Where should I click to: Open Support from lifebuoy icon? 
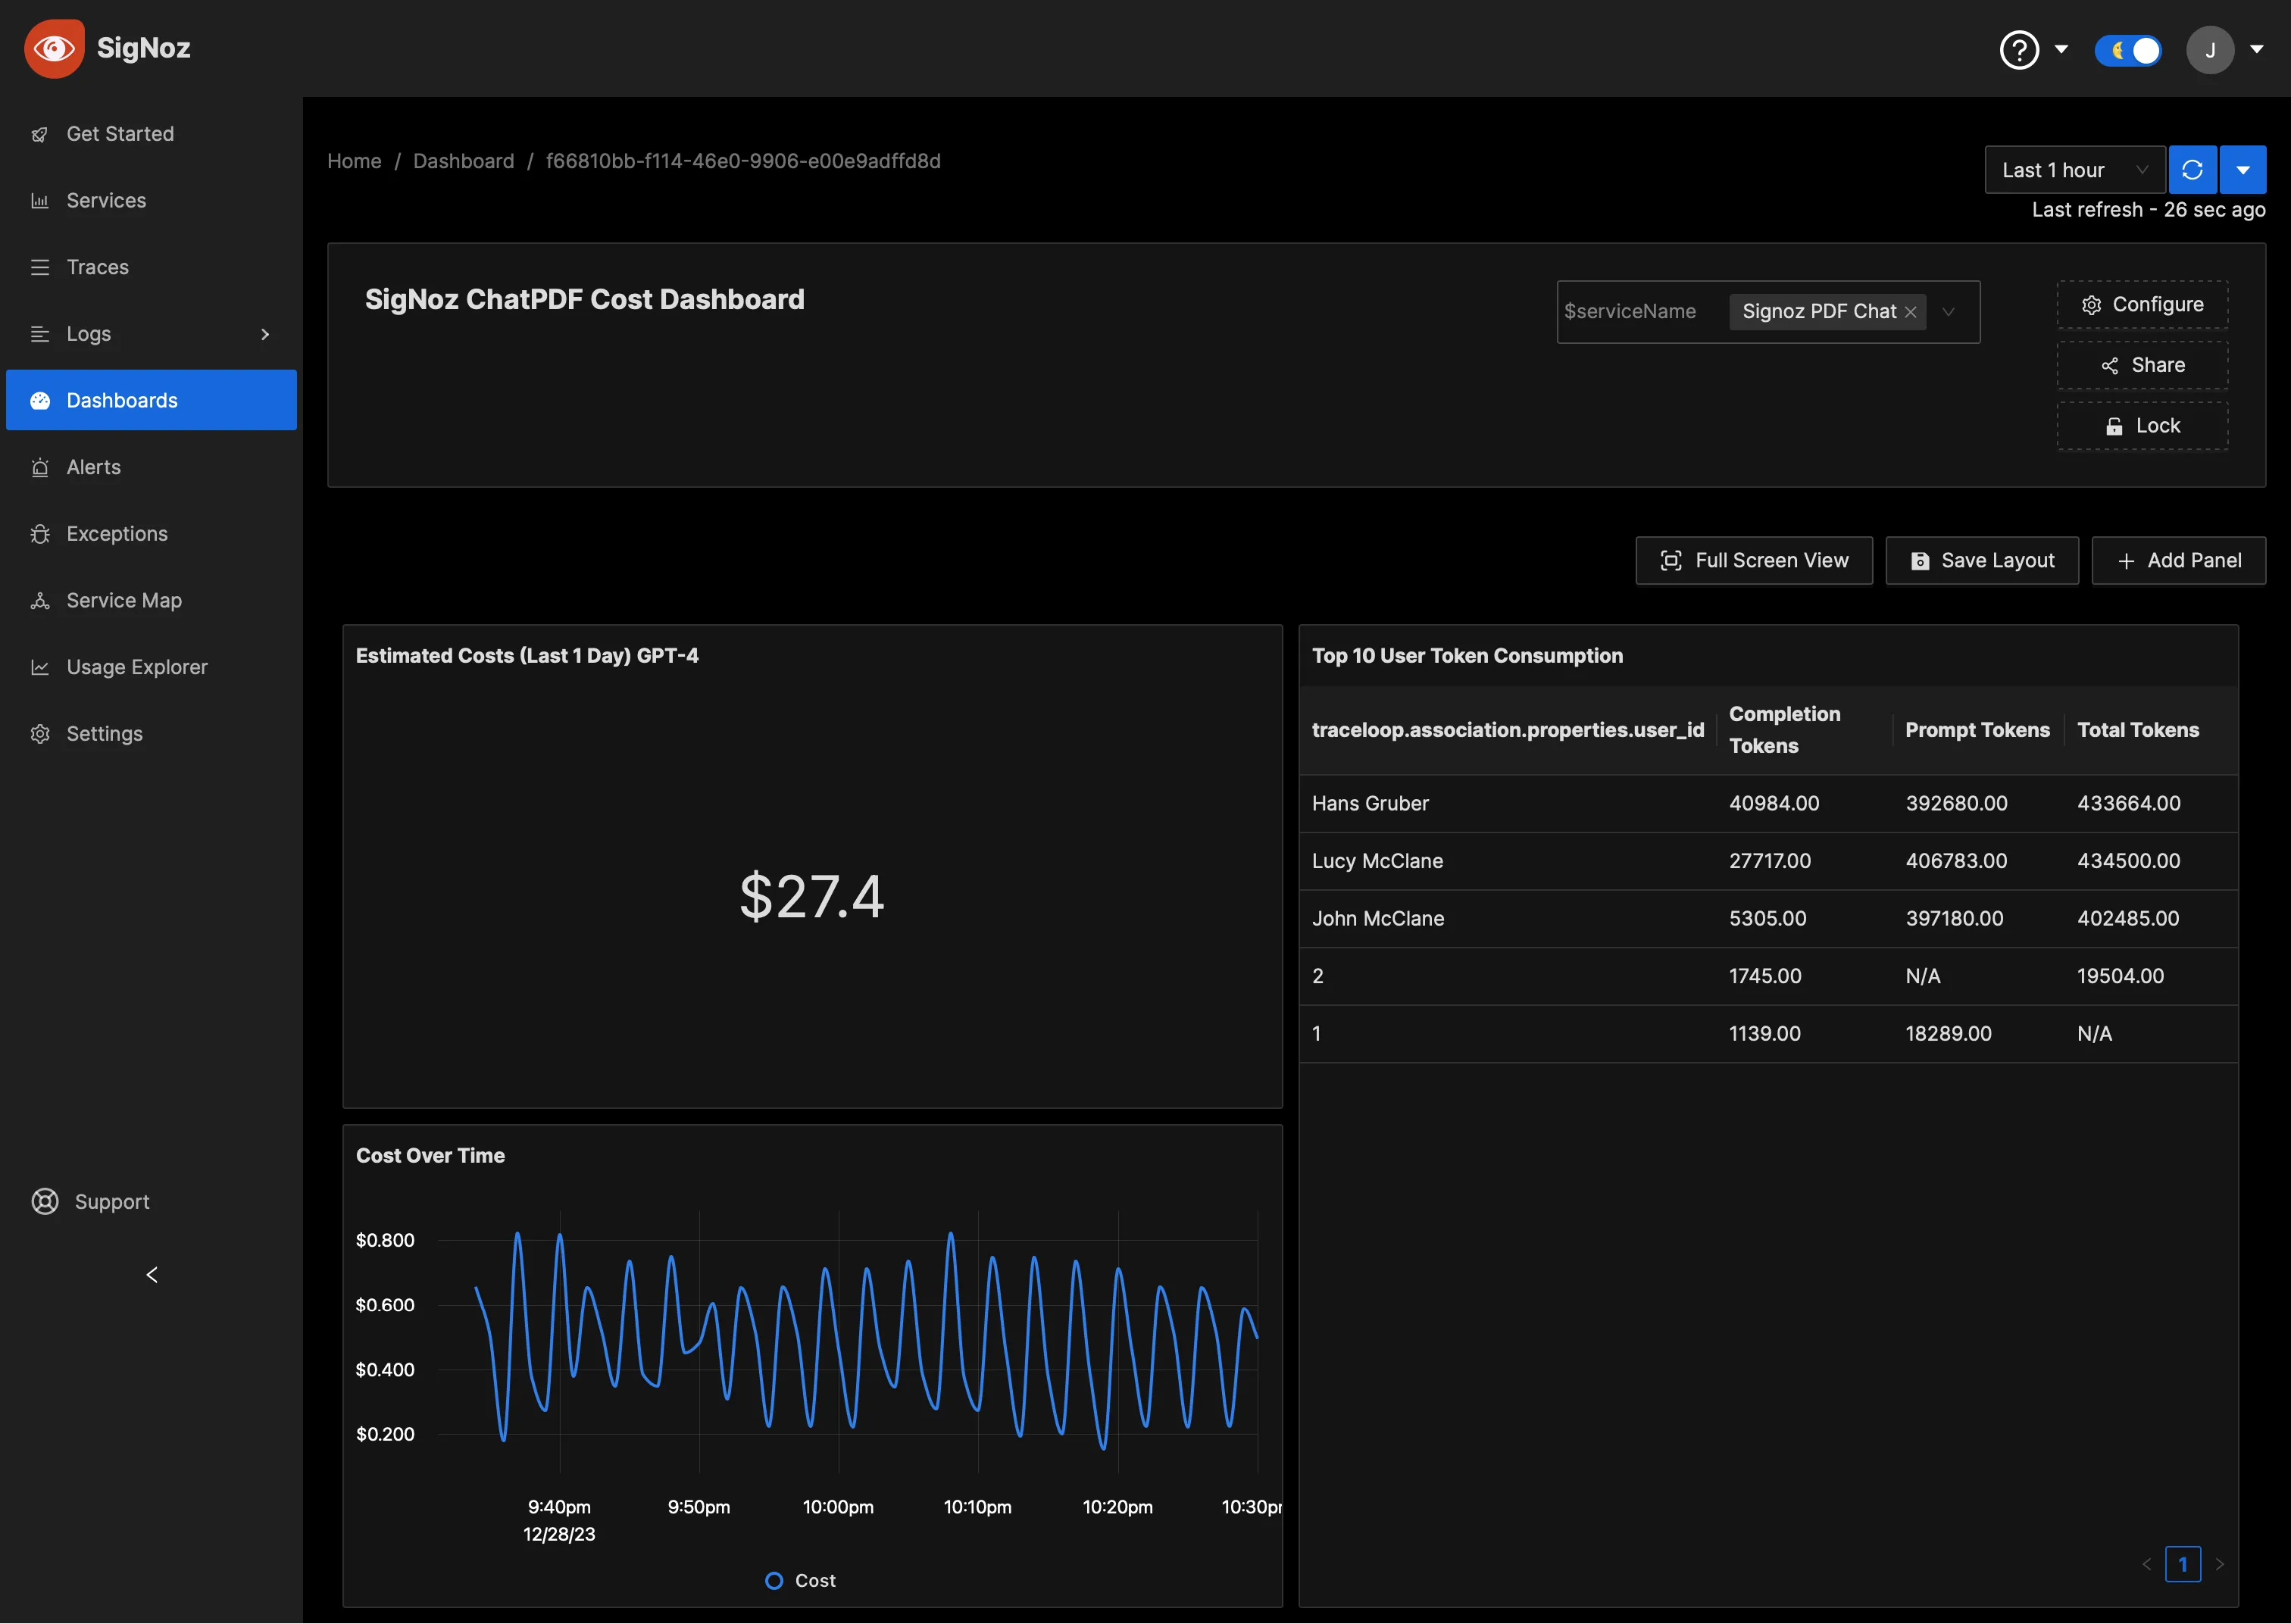pyautogui.click(x=45, y=1201)
